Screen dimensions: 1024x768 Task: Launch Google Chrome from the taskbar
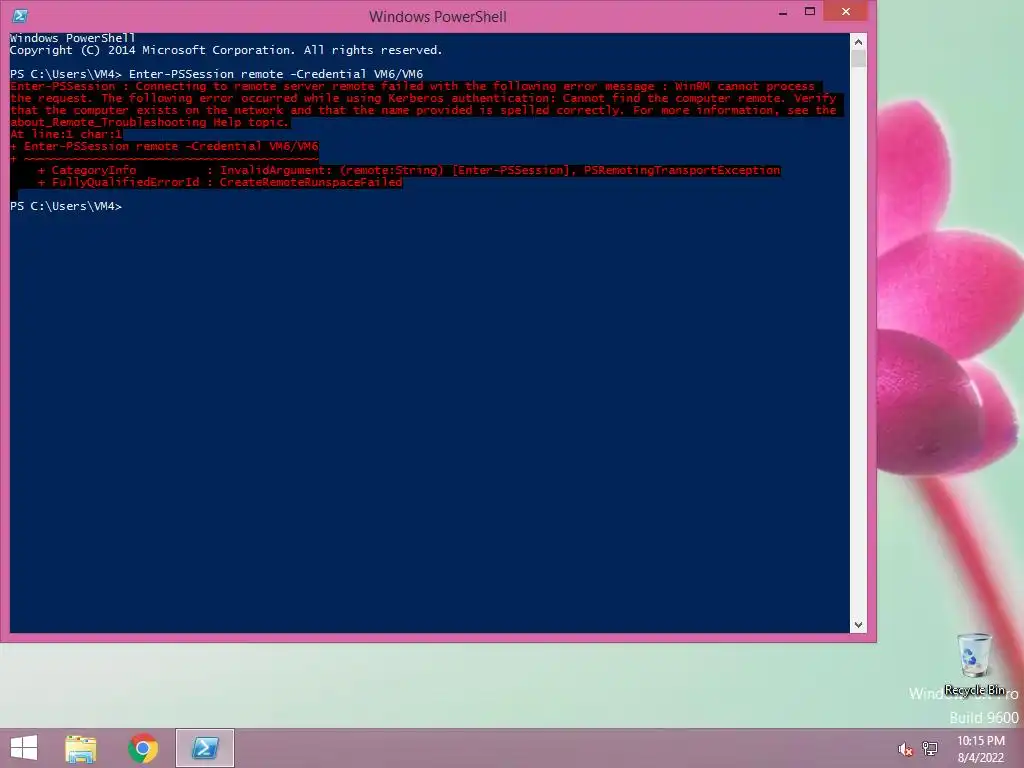point(143,748)
